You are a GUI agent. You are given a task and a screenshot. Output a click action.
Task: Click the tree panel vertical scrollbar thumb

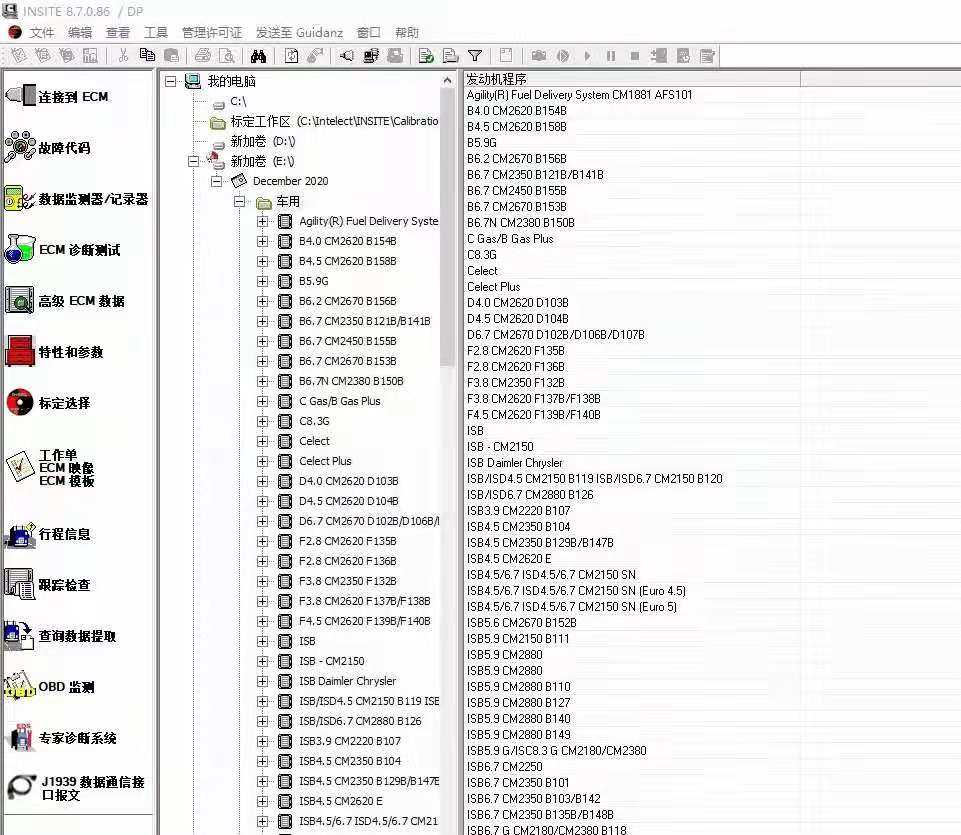447,228
